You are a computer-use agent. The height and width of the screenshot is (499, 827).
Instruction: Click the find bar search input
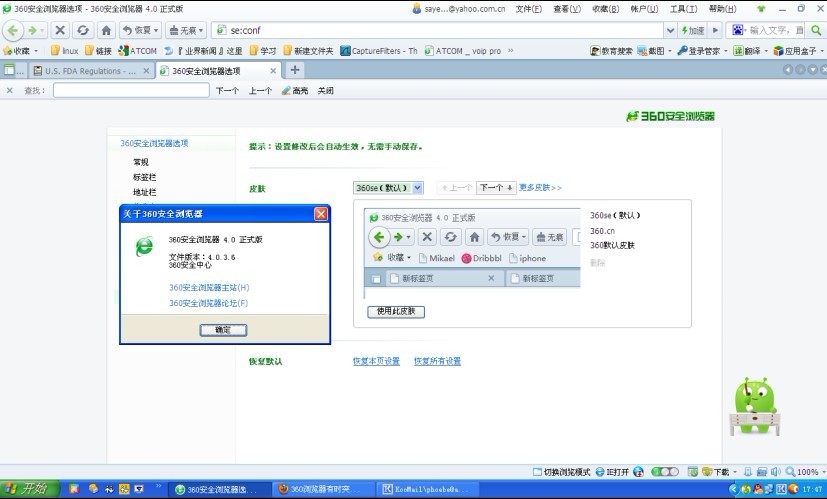pos(131,90)
